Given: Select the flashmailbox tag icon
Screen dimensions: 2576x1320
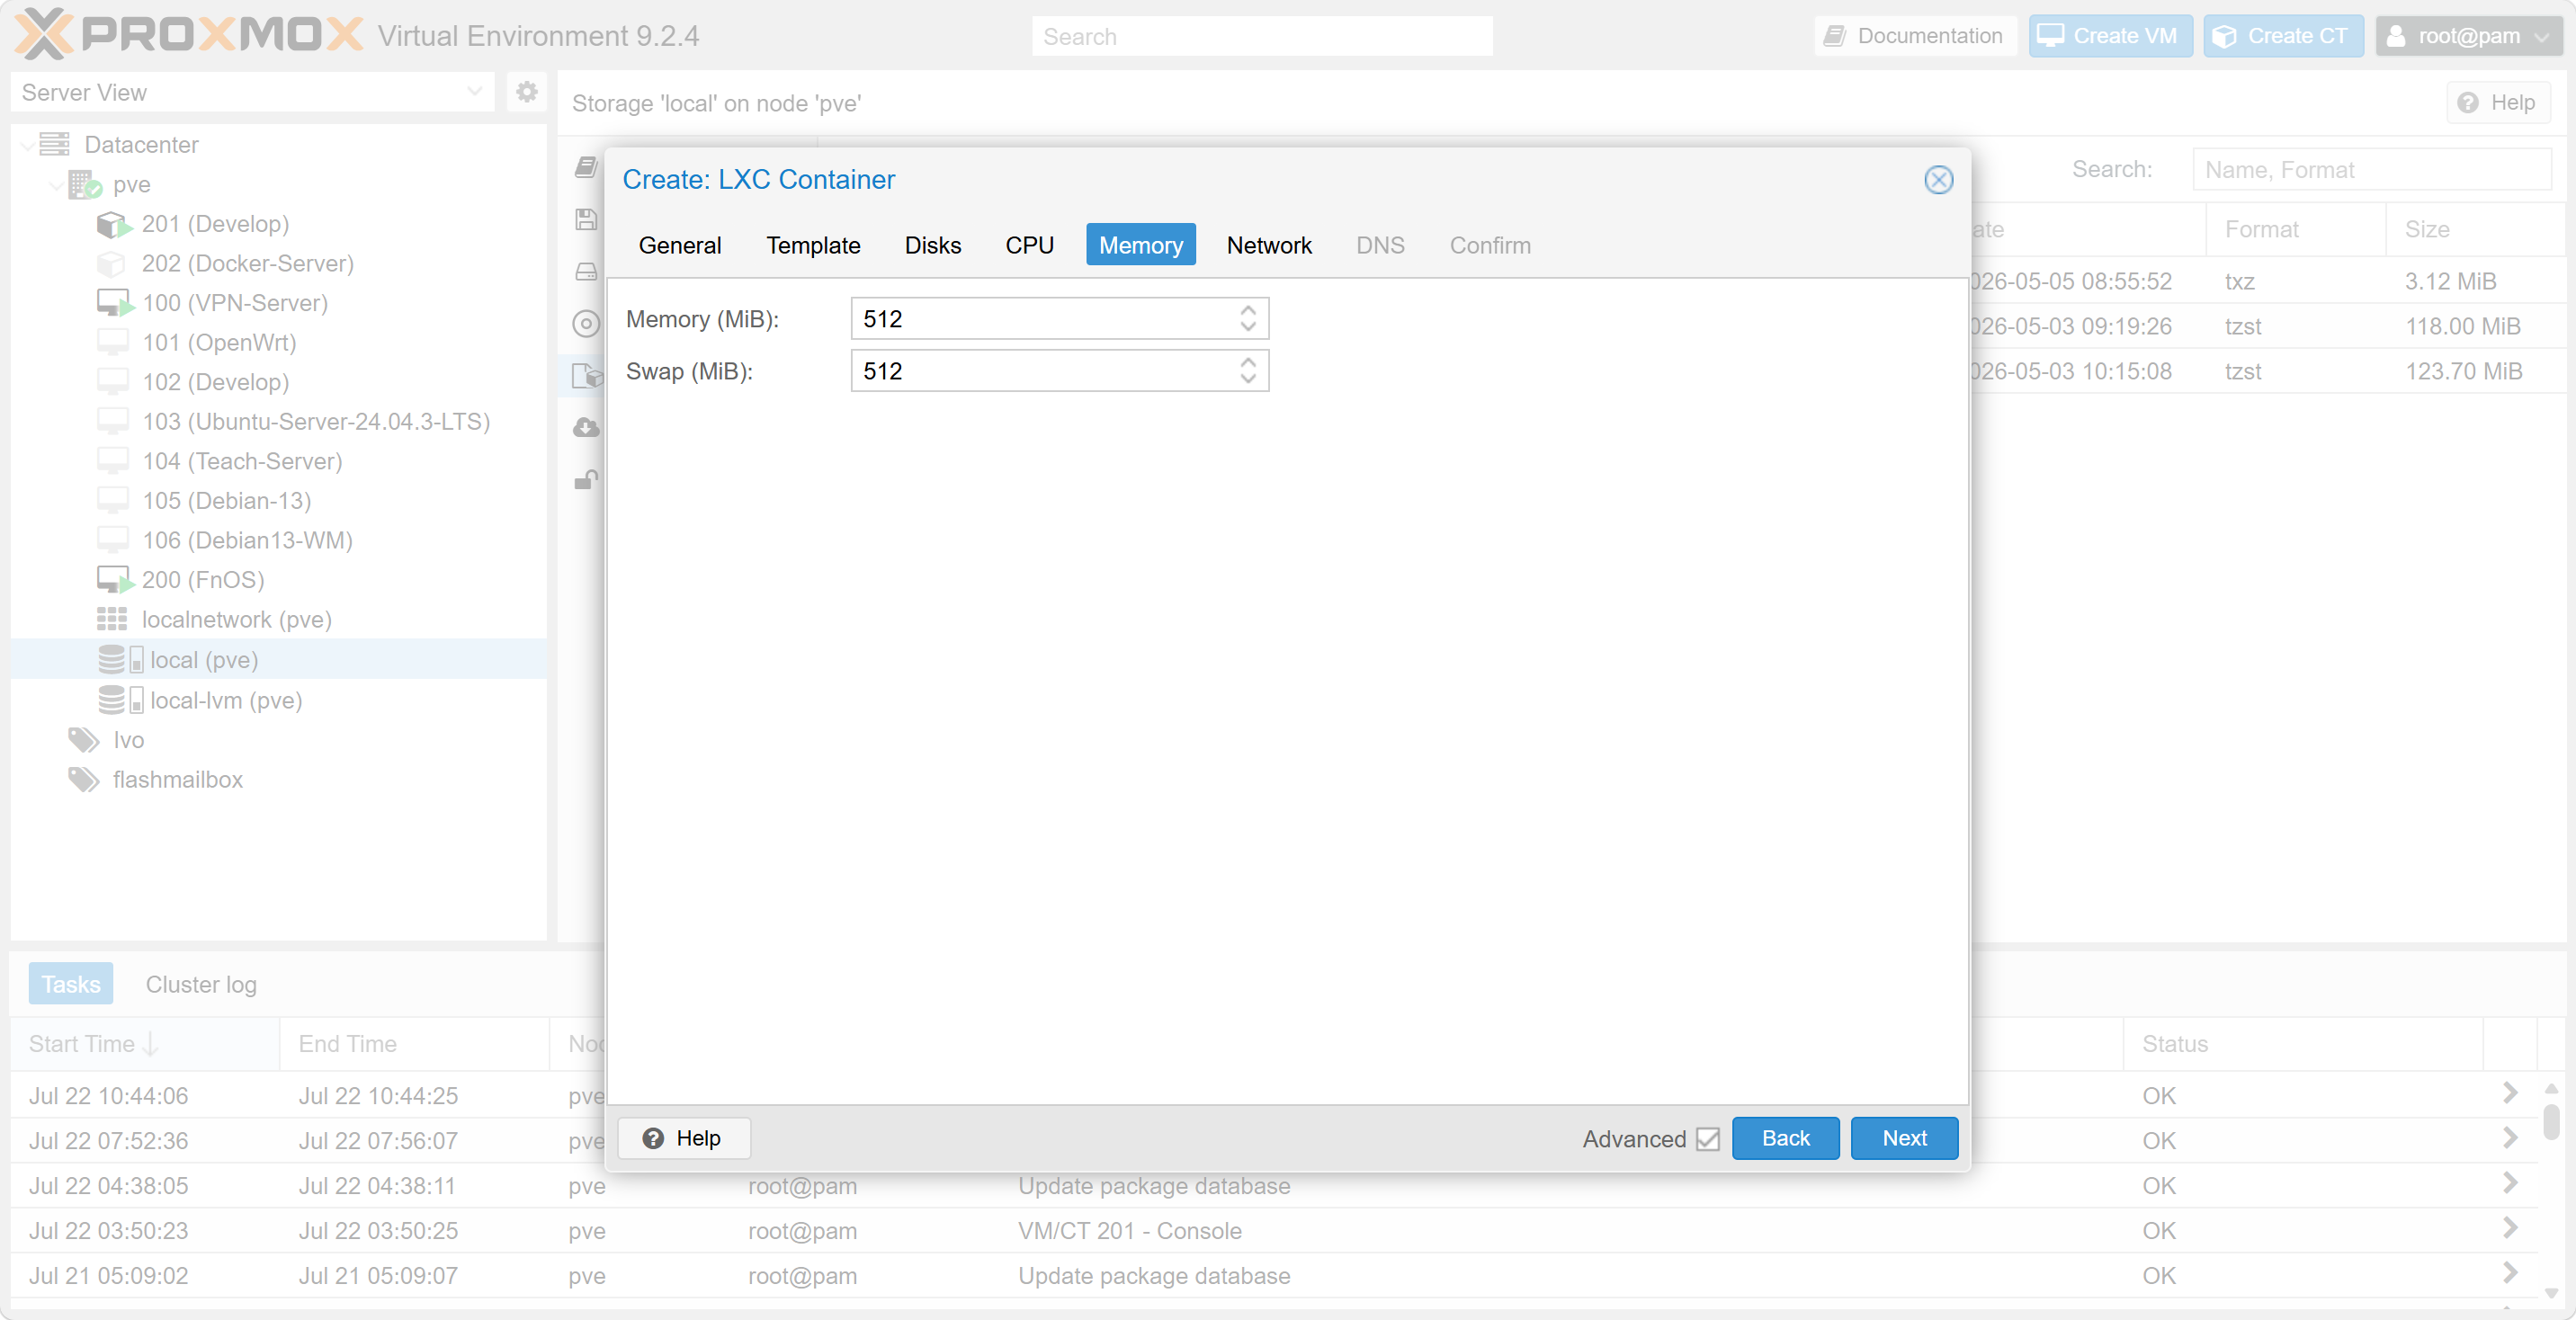Looking at the screenshot, I should point(84,779).
